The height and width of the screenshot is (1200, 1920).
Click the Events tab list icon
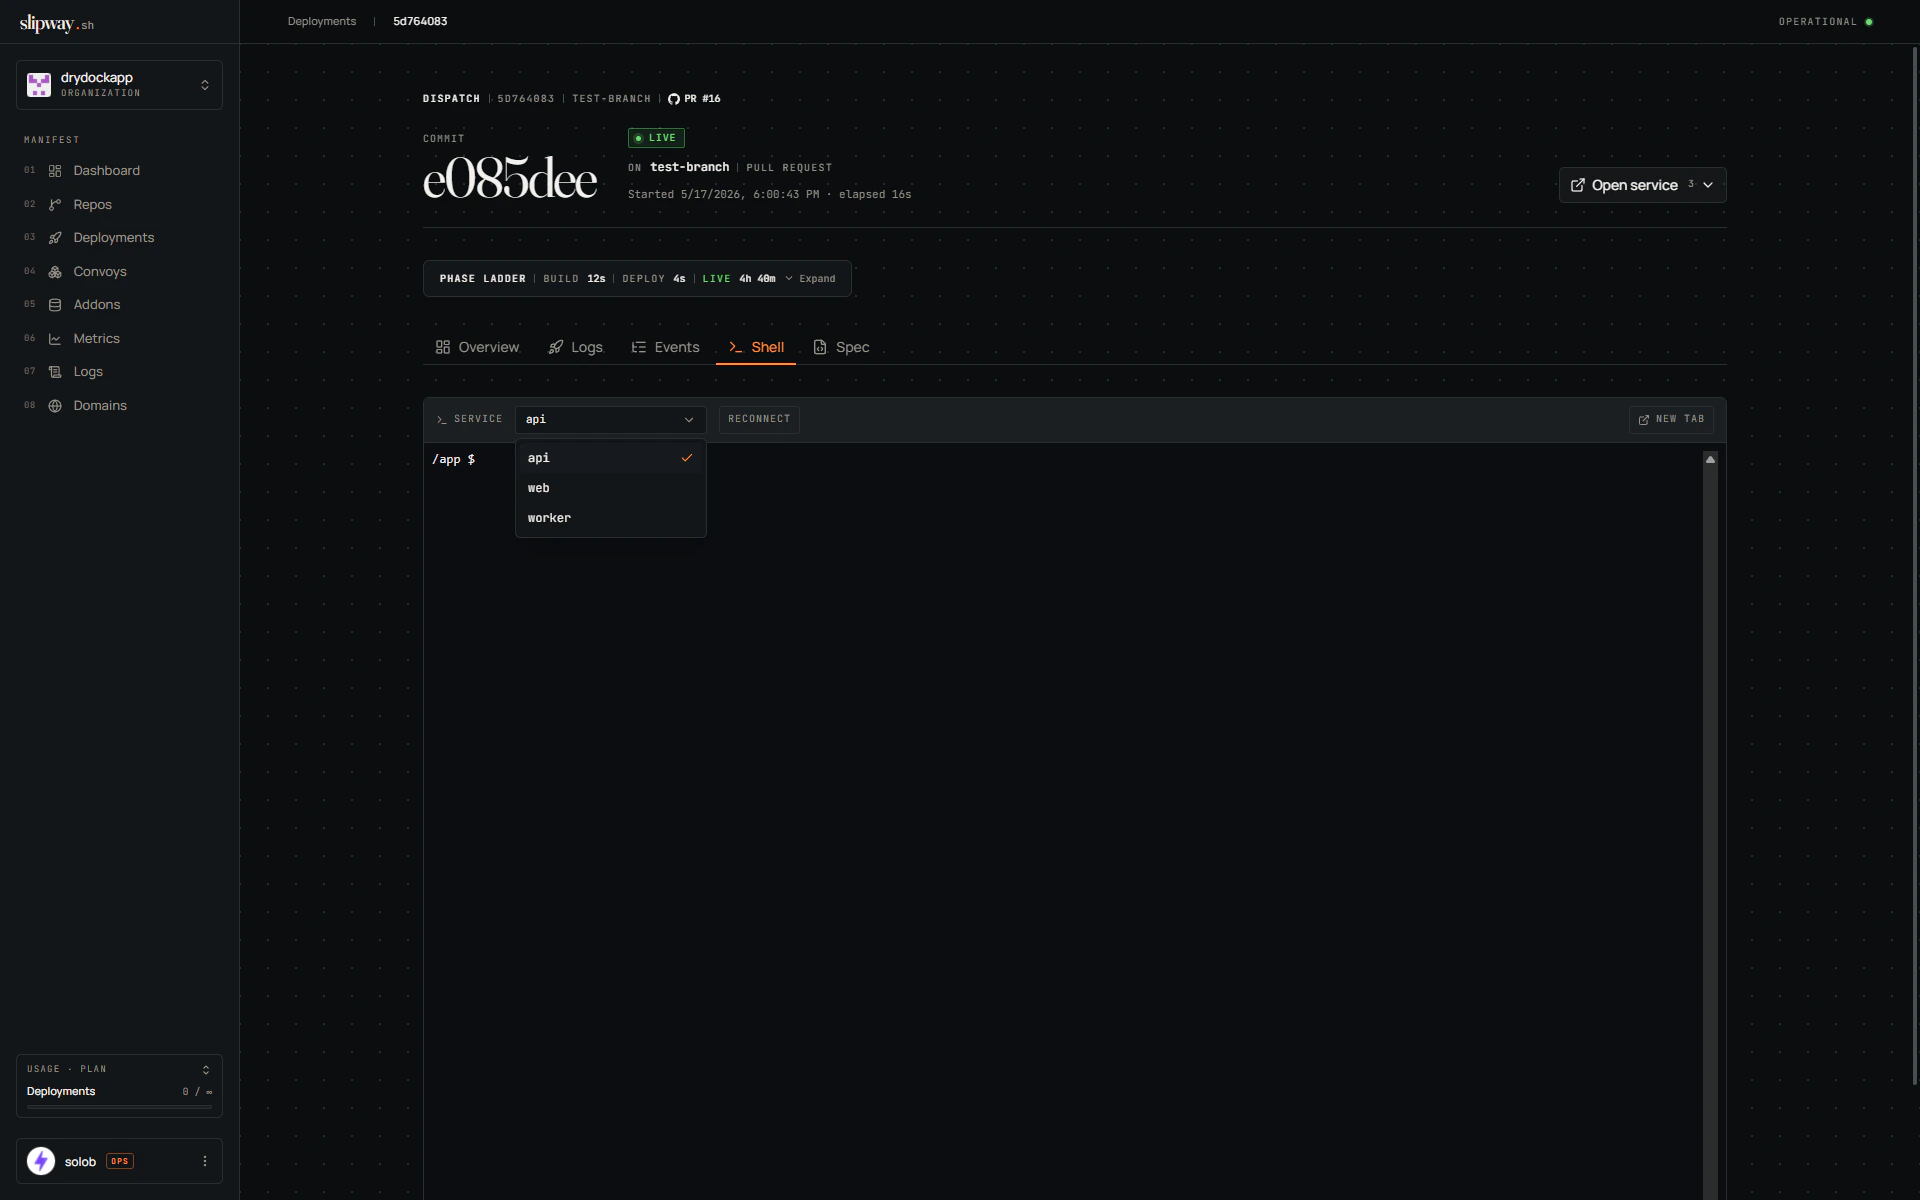click(x=639, y=347)
